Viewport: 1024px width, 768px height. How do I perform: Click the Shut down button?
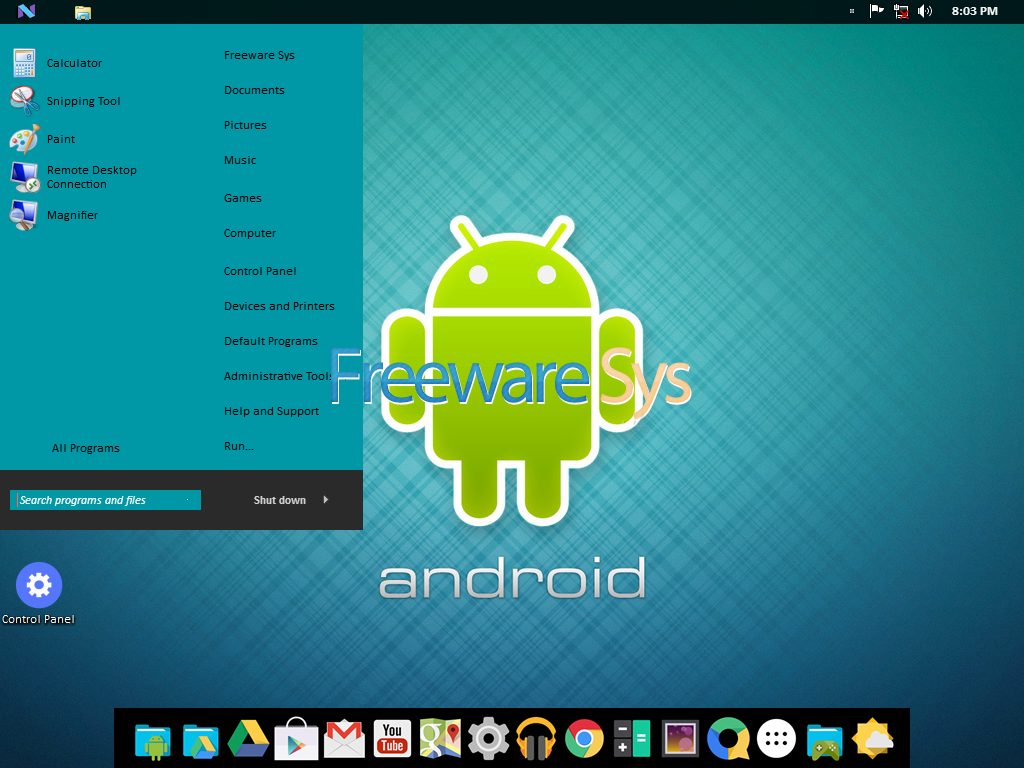(280, 500)
